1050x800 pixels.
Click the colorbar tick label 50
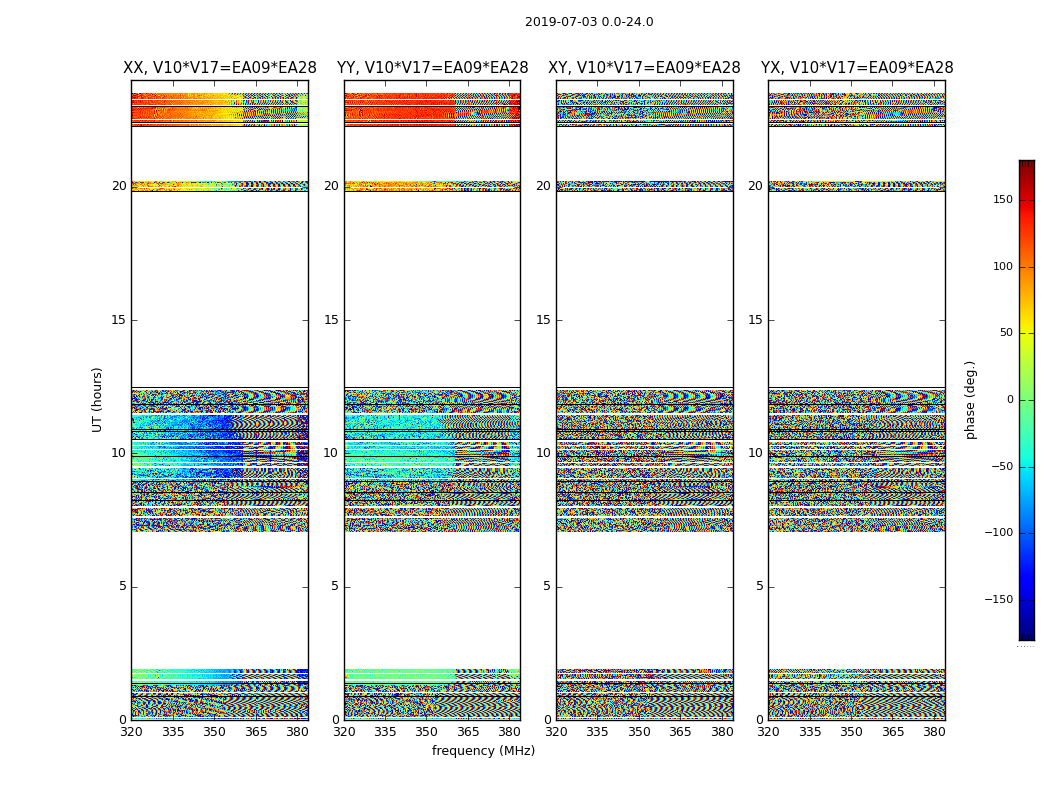coord(1006,333)
